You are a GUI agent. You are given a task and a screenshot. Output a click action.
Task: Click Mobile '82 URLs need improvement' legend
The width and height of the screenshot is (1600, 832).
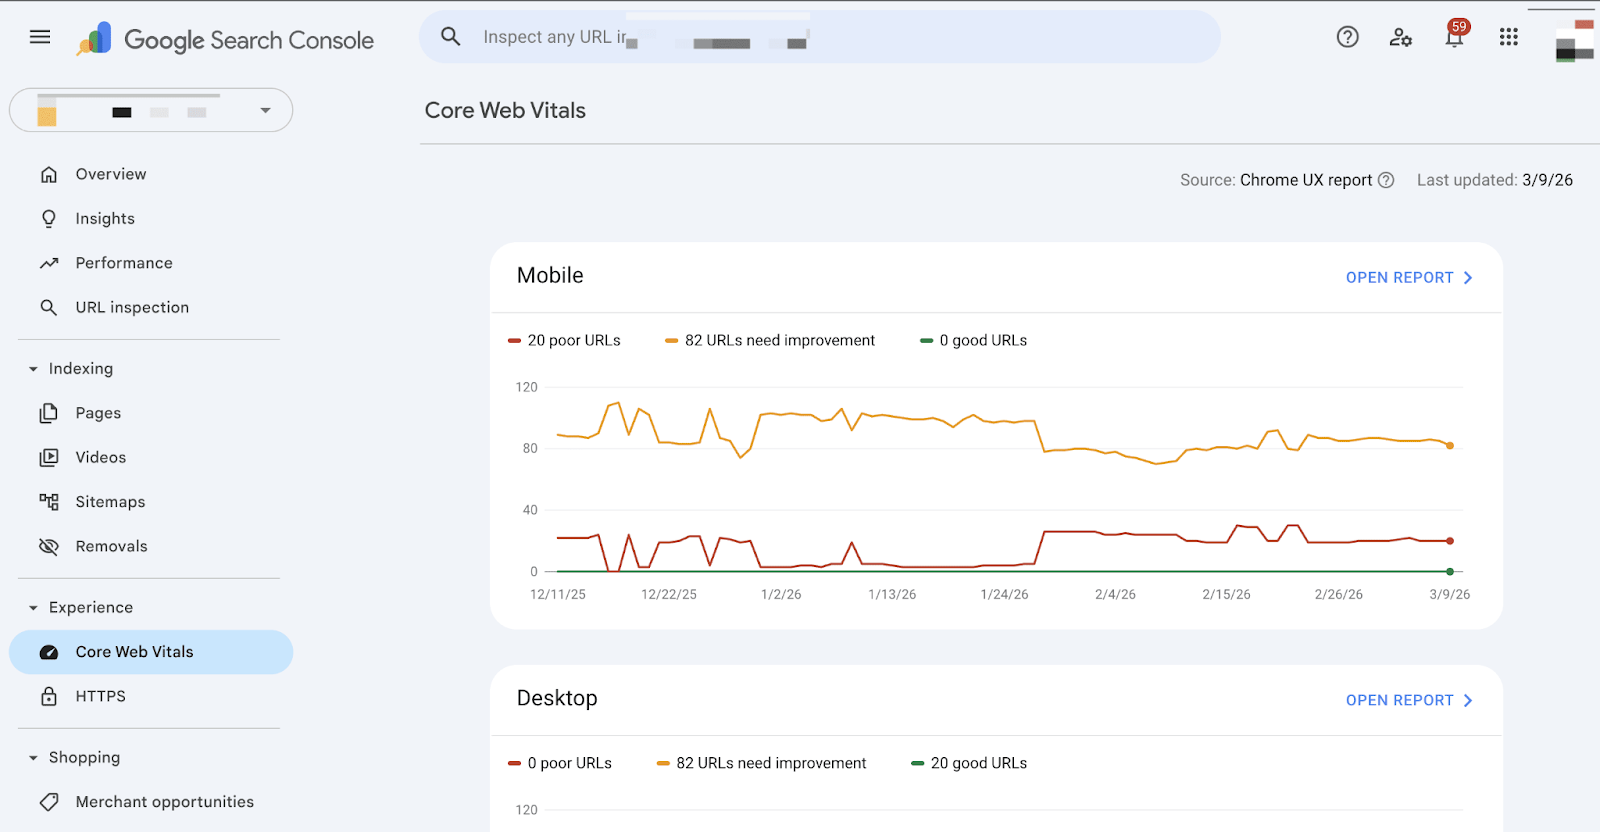770,341
